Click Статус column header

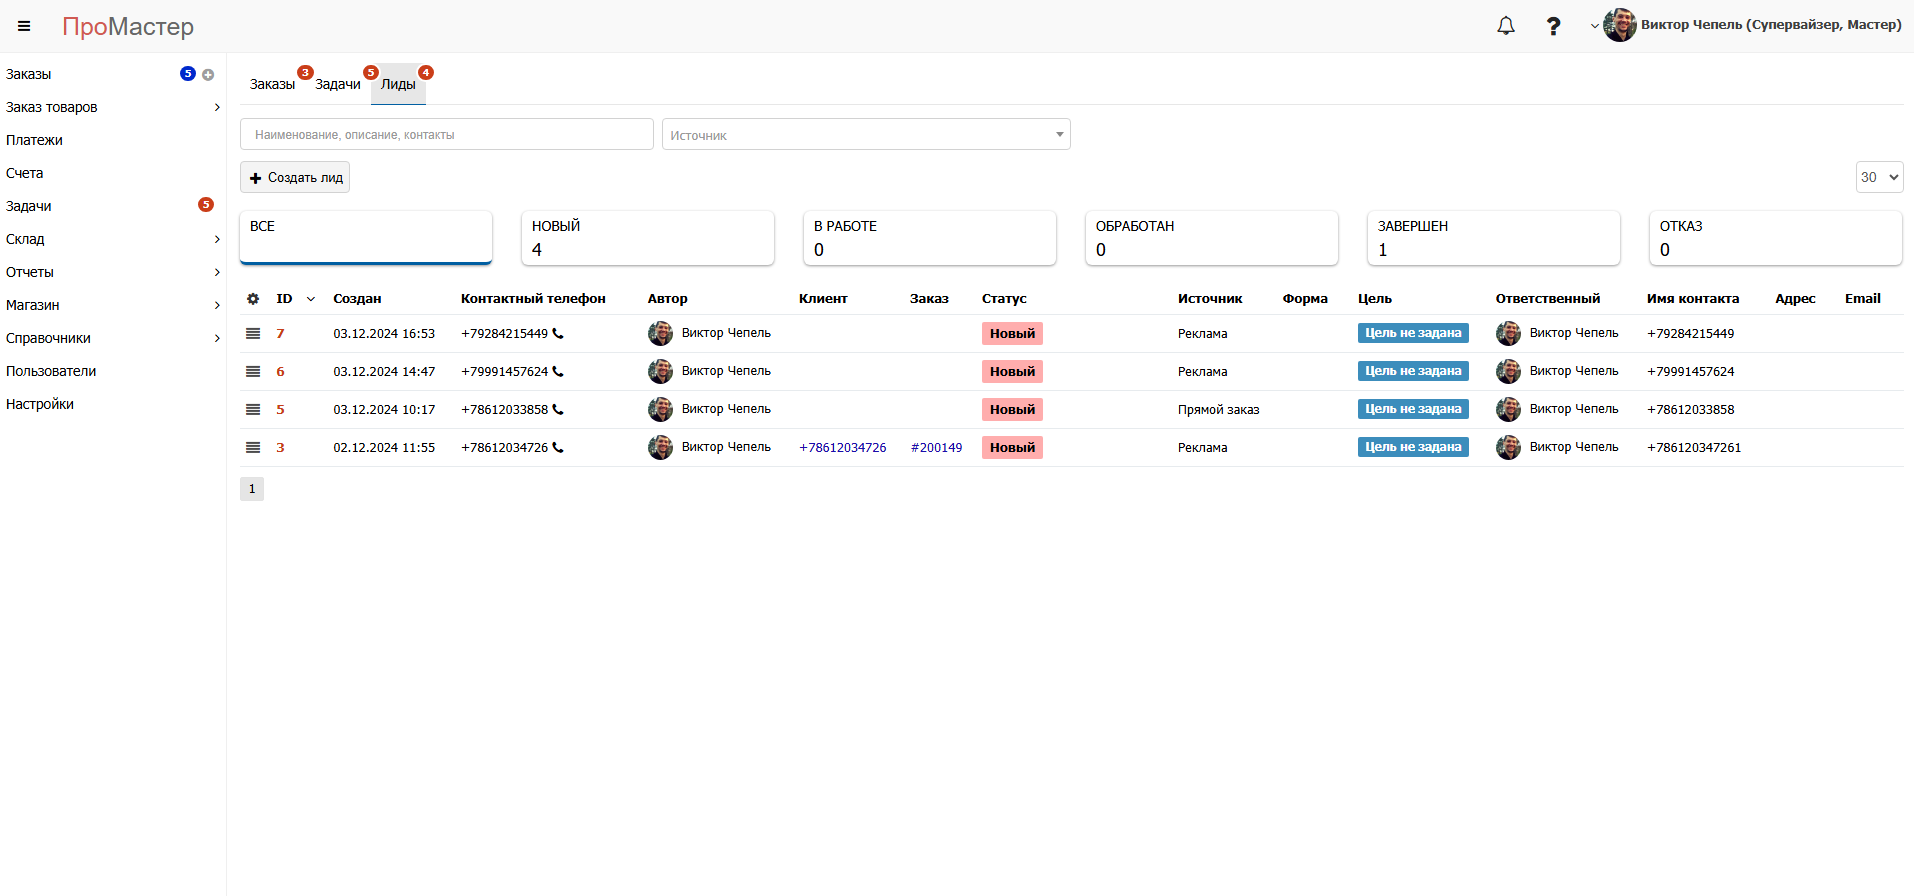[1004, 299]
